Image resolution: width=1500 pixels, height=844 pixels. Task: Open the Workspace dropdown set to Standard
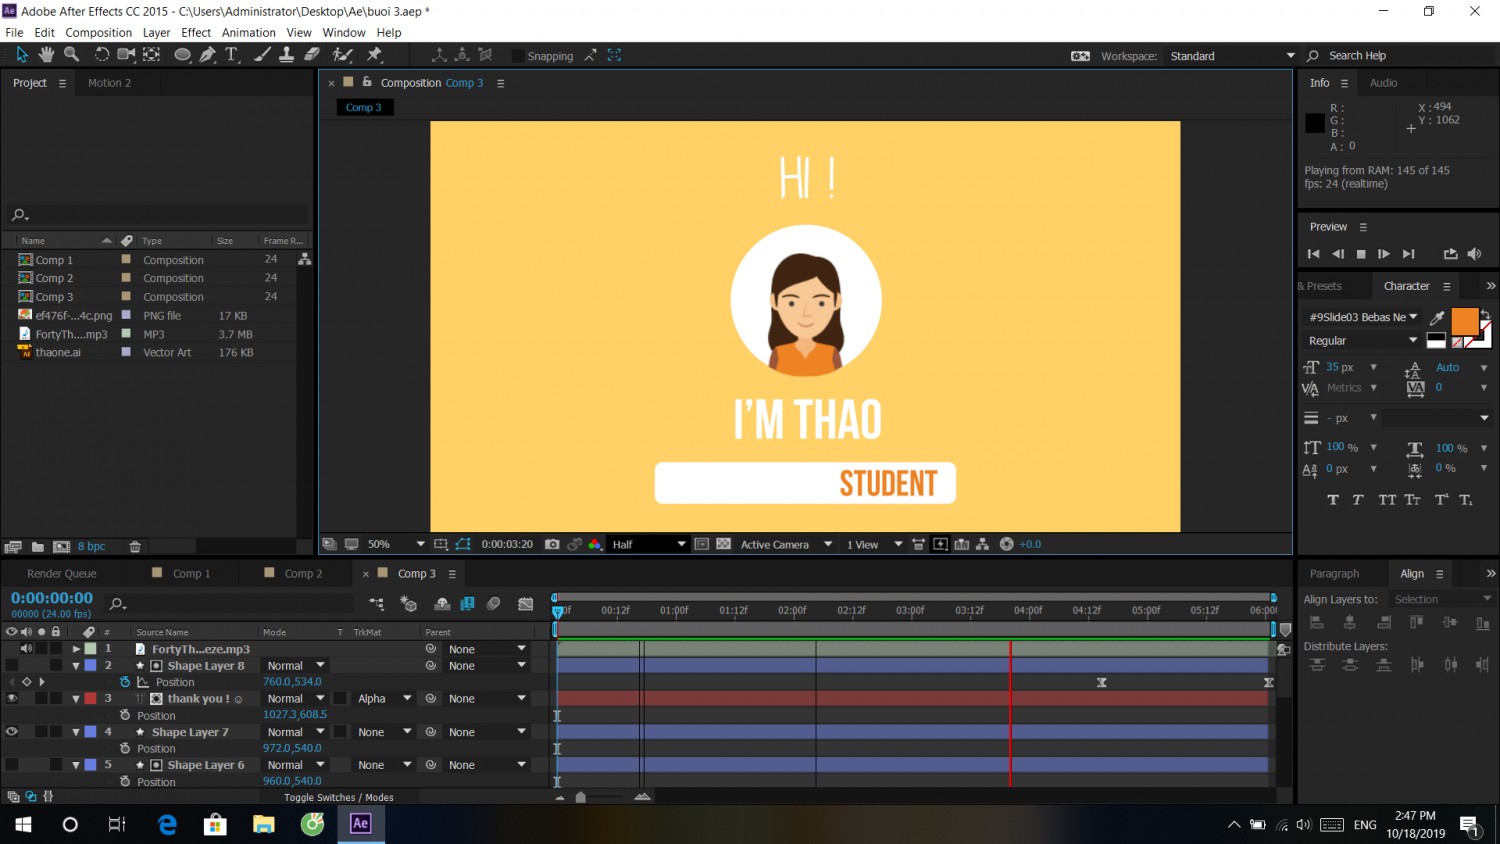(1232, 56)
